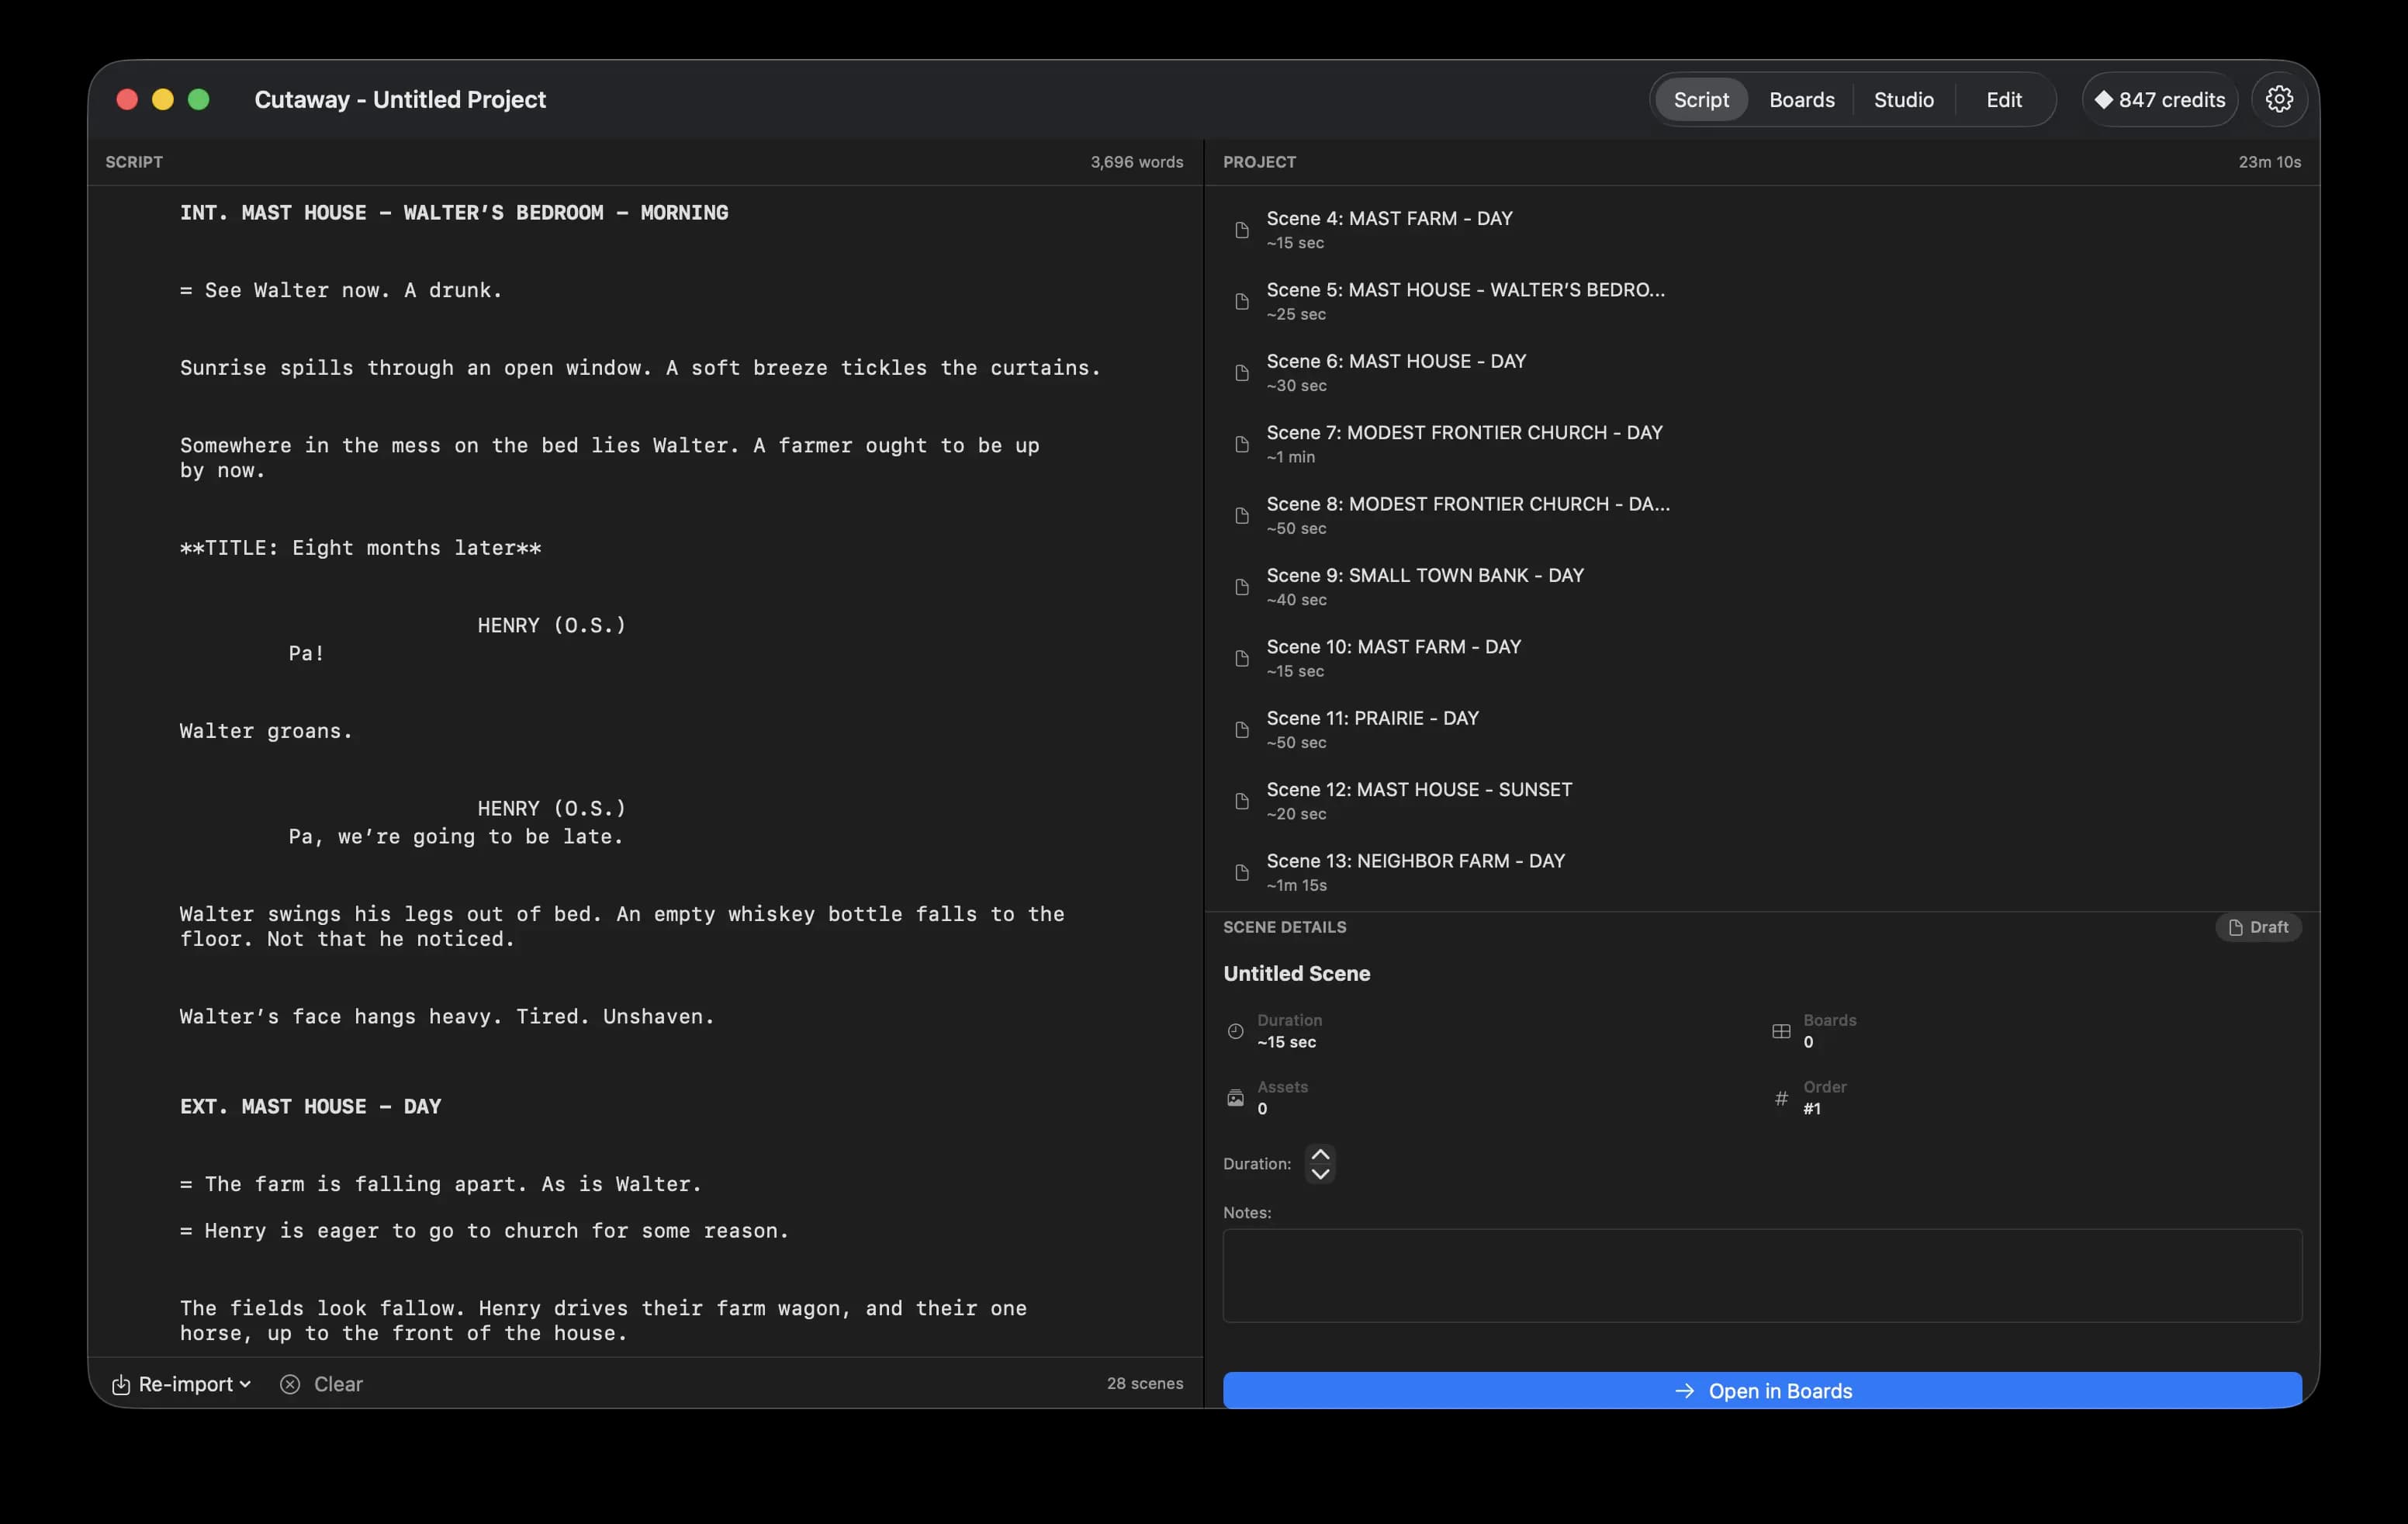2408x1524 pixels.
Task: Select Scene 12: MAST HOUSE - SUNSET
Action: click(x=1418, y=800)
